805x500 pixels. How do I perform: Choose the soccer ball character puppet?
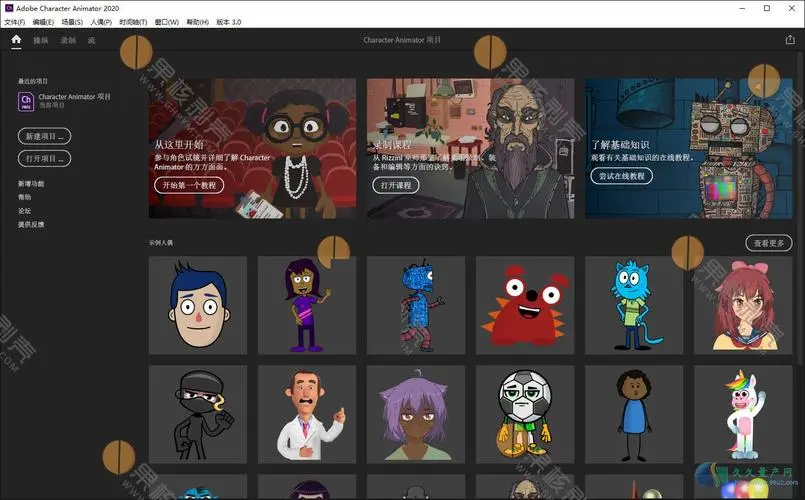[524, 412]
